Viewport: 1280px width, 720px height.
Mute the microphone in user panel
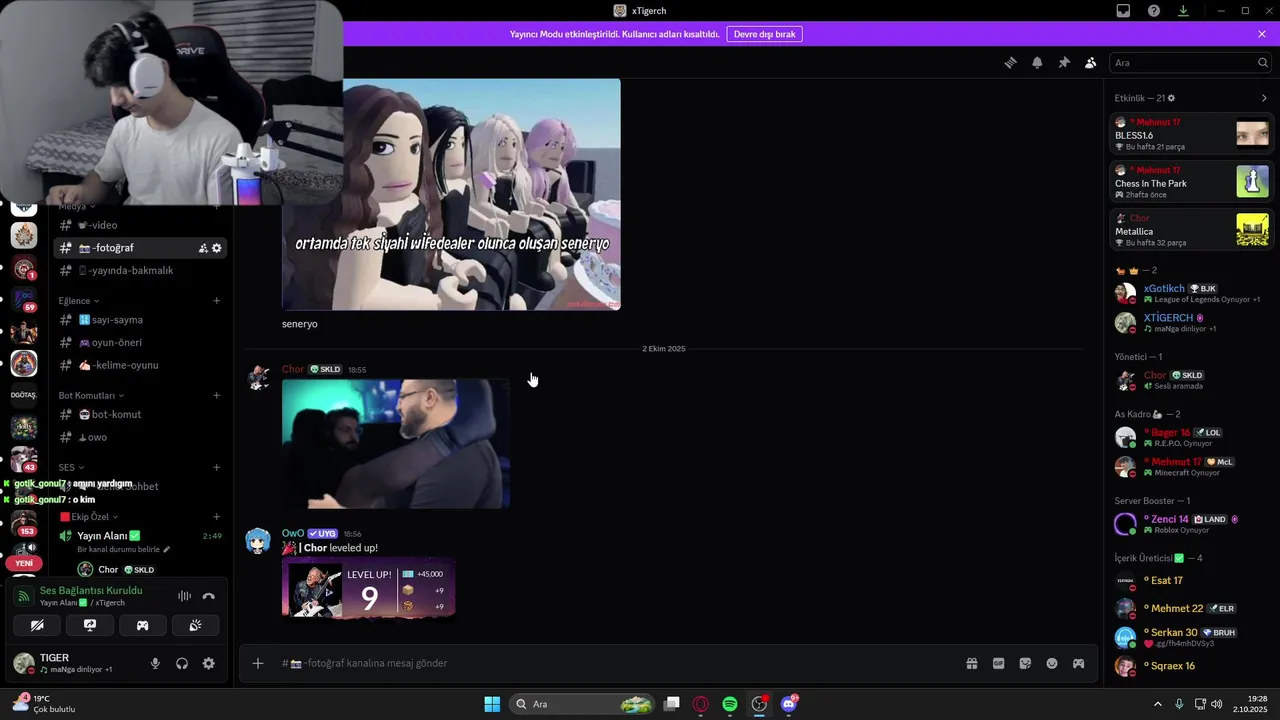coord(155,663)
